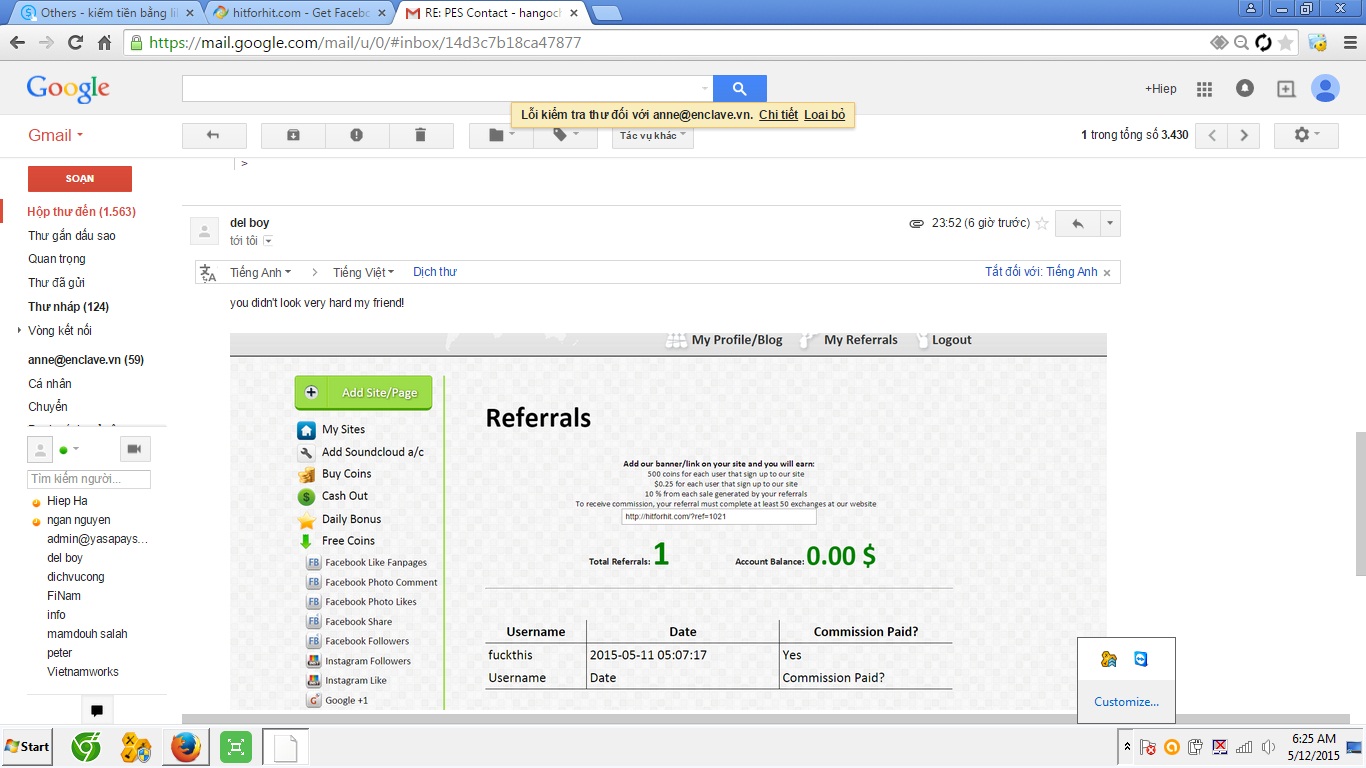Open 'Hộp thư đến (1.563)' inbox folder
The image size is (1366, 768).
pyautogui.click(x=82, y=212)
